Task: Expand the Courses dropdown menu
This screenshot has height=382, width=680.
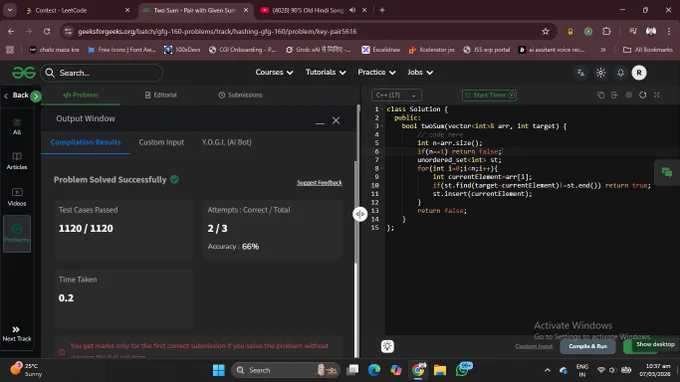Action: point(274,72)
